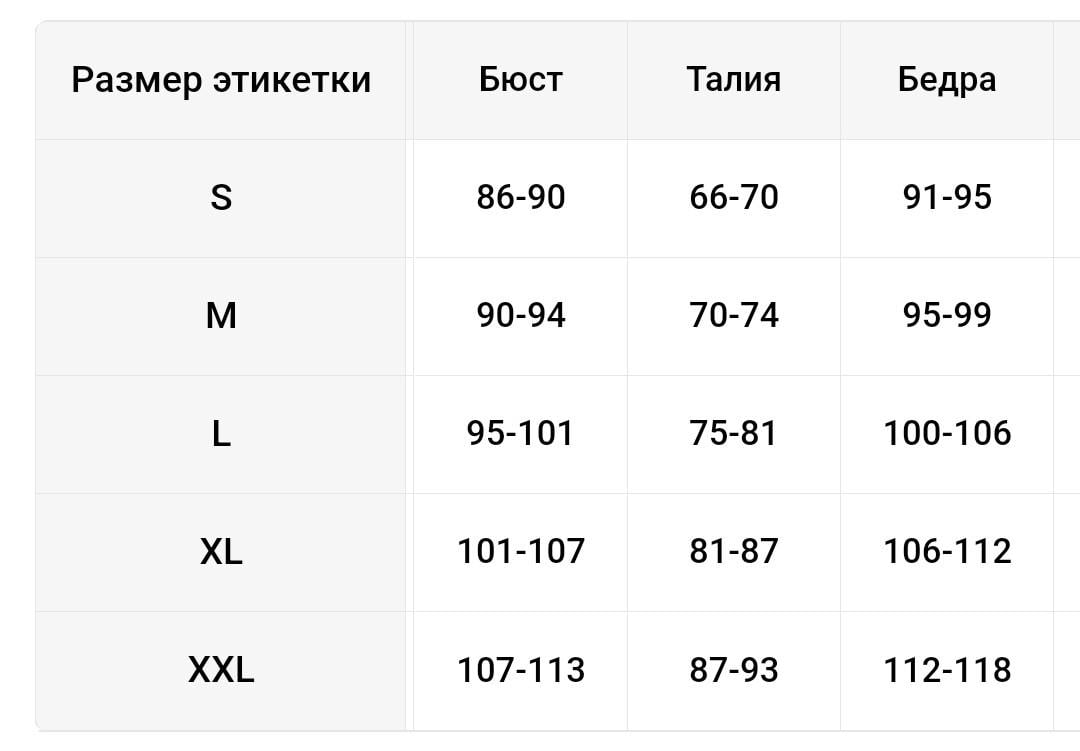Screen dimensions: 1080x751
Task: Select bust value 90-94 for size M
Action: click(x=520, y=316)
